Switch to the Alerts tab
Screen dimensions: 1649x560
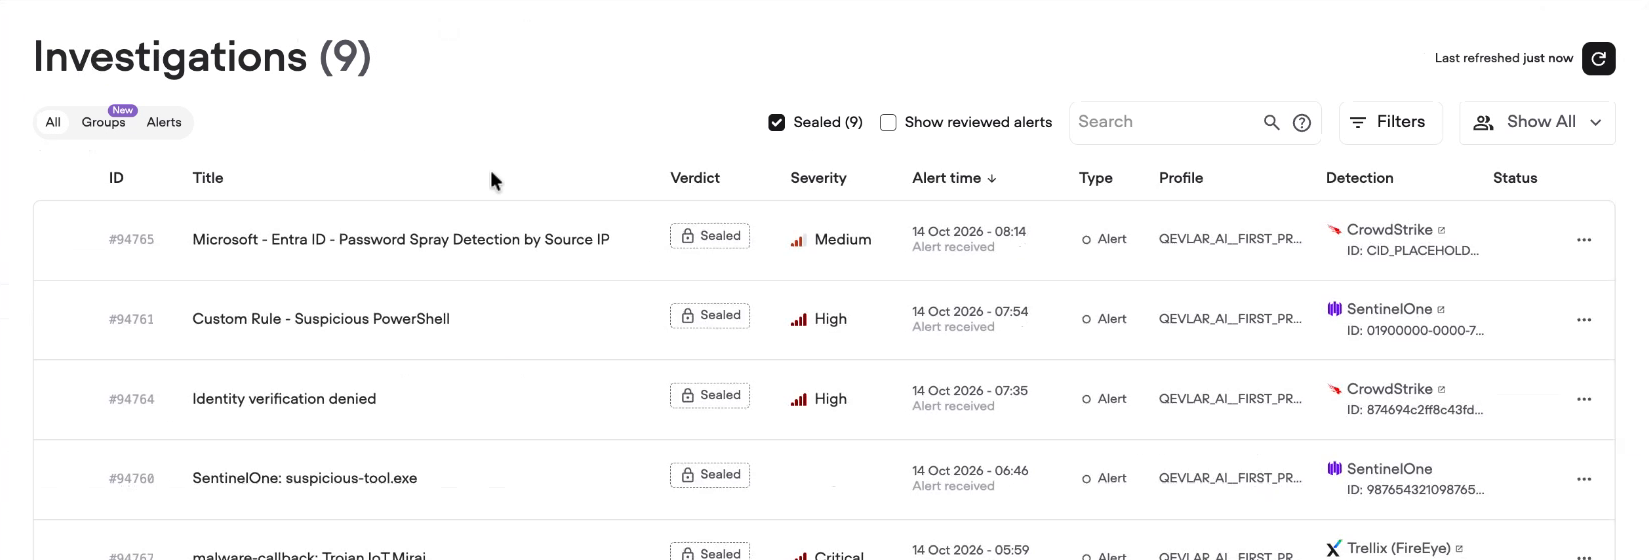point(164,122)
